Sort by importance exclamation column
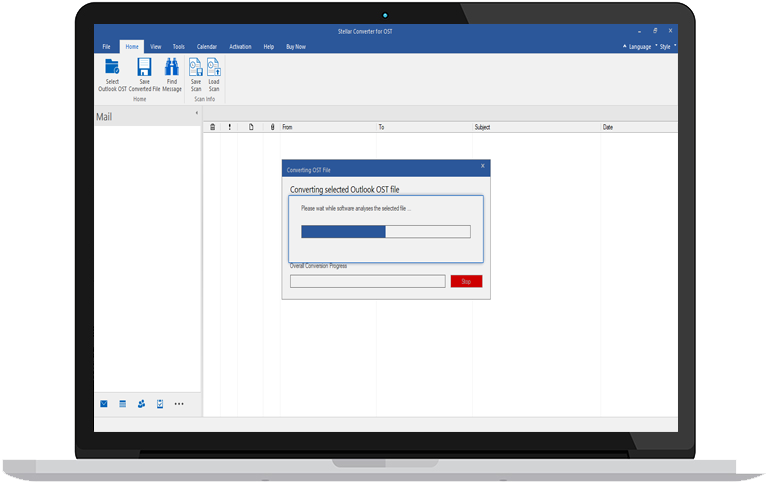772x488 pixels. point(229,127)
